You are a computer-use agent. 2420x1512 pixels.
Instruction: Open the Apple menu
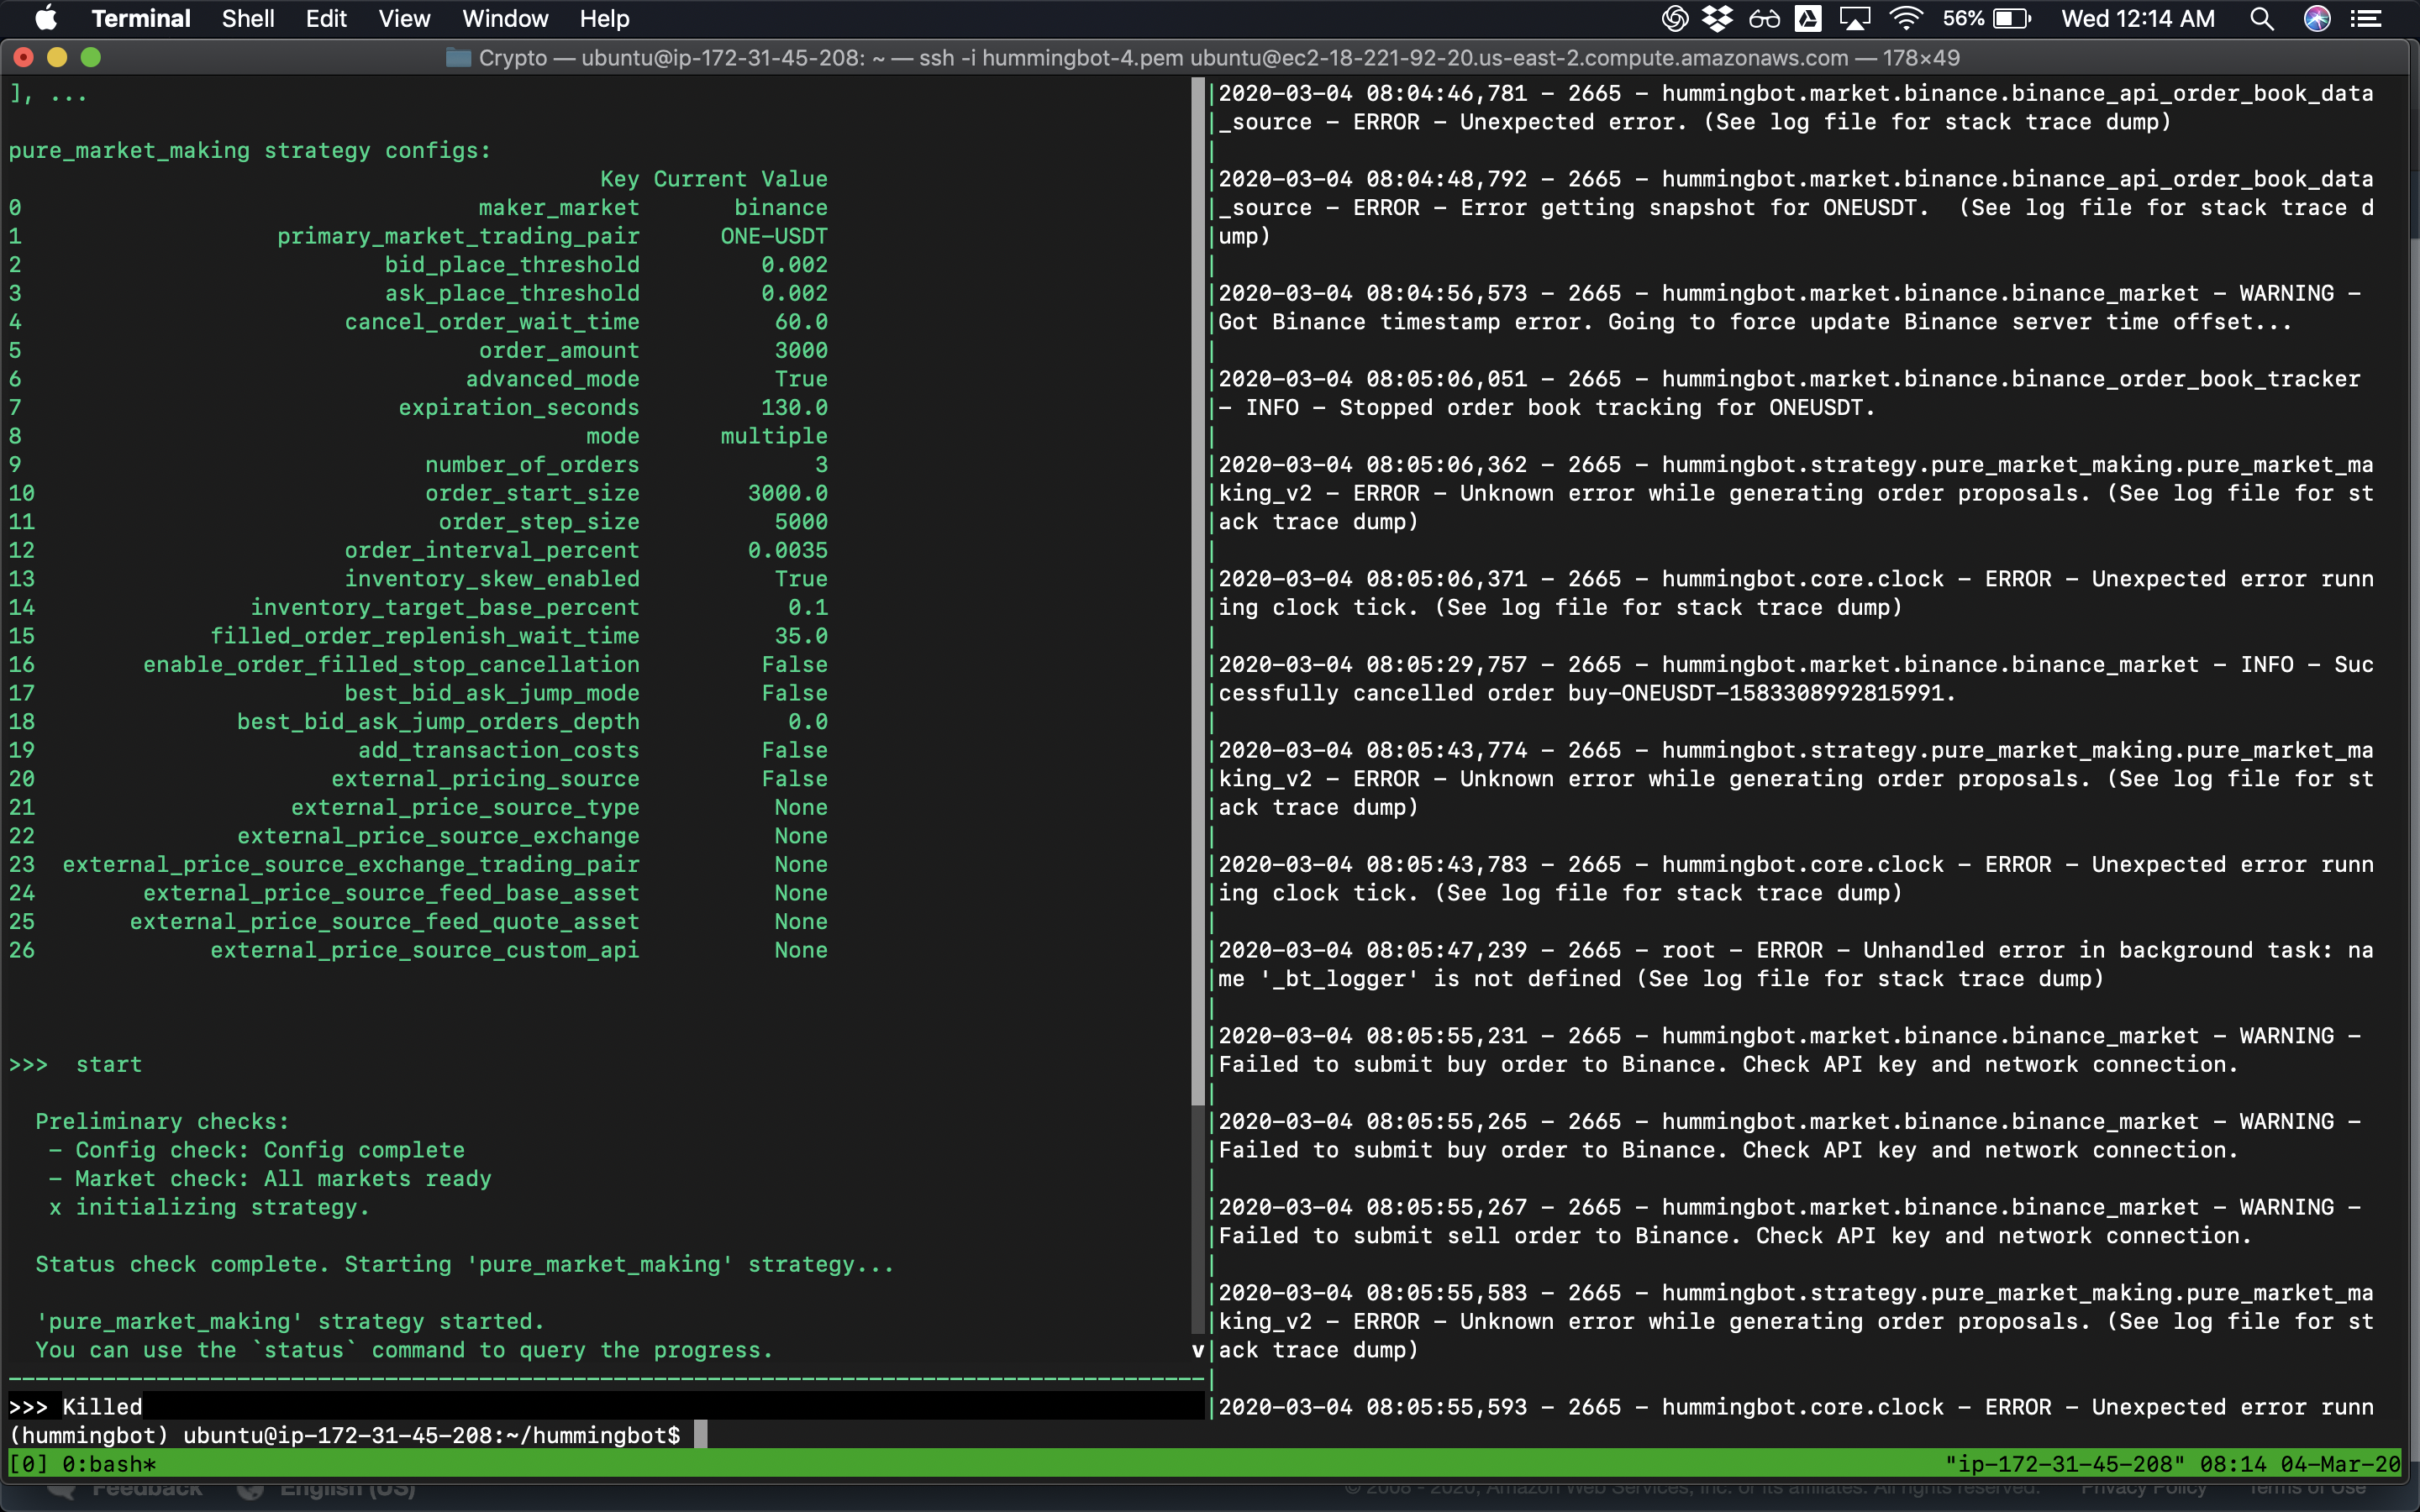pyautogui.click(x=46, y=18)
